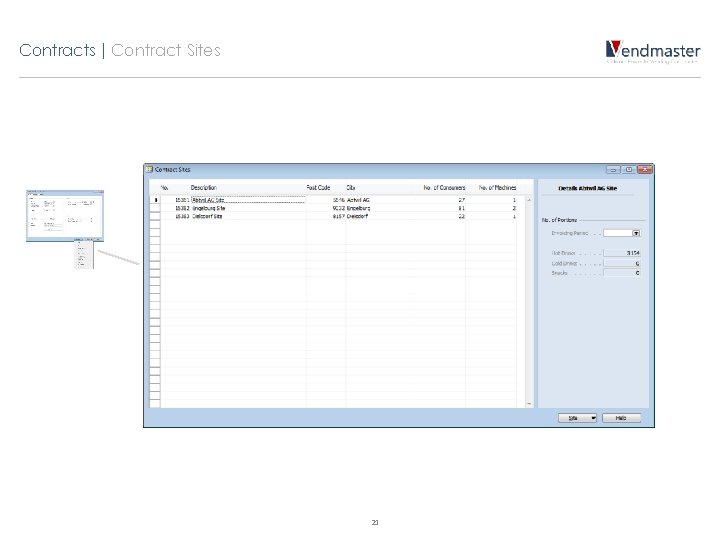Click the first row's site description field
Image resolution: width=720 pixels, height=540 pixels.
248,200
